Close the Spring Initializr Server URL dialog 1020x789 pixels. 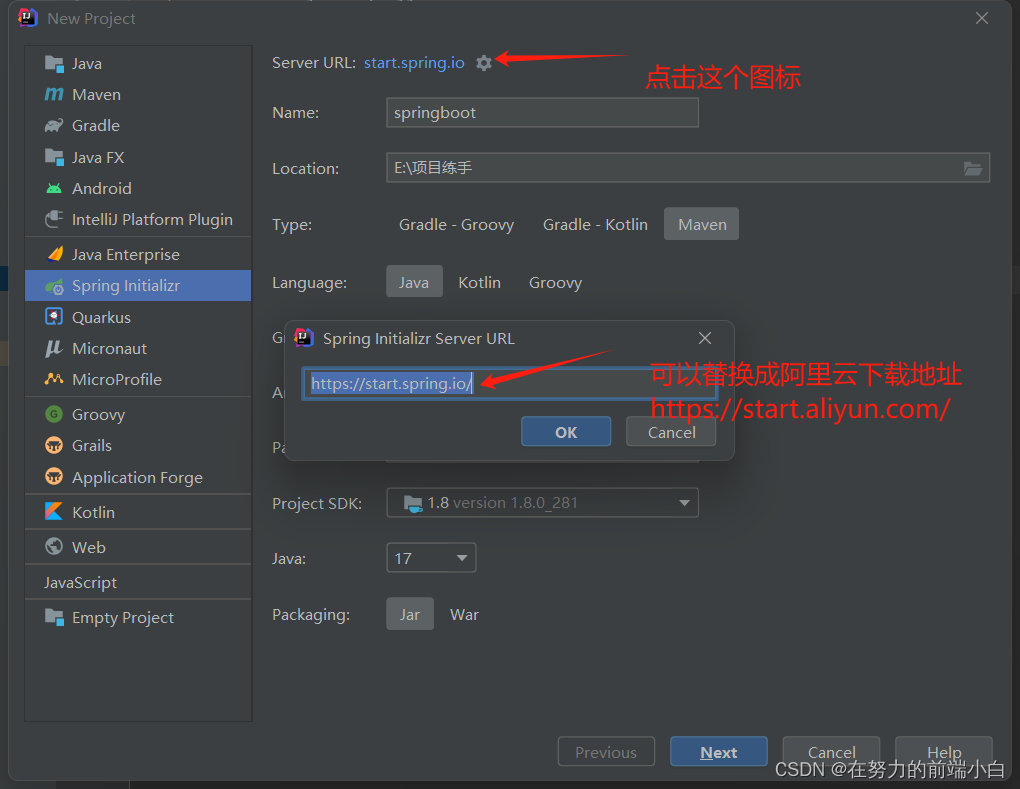[x=705, y=338]
